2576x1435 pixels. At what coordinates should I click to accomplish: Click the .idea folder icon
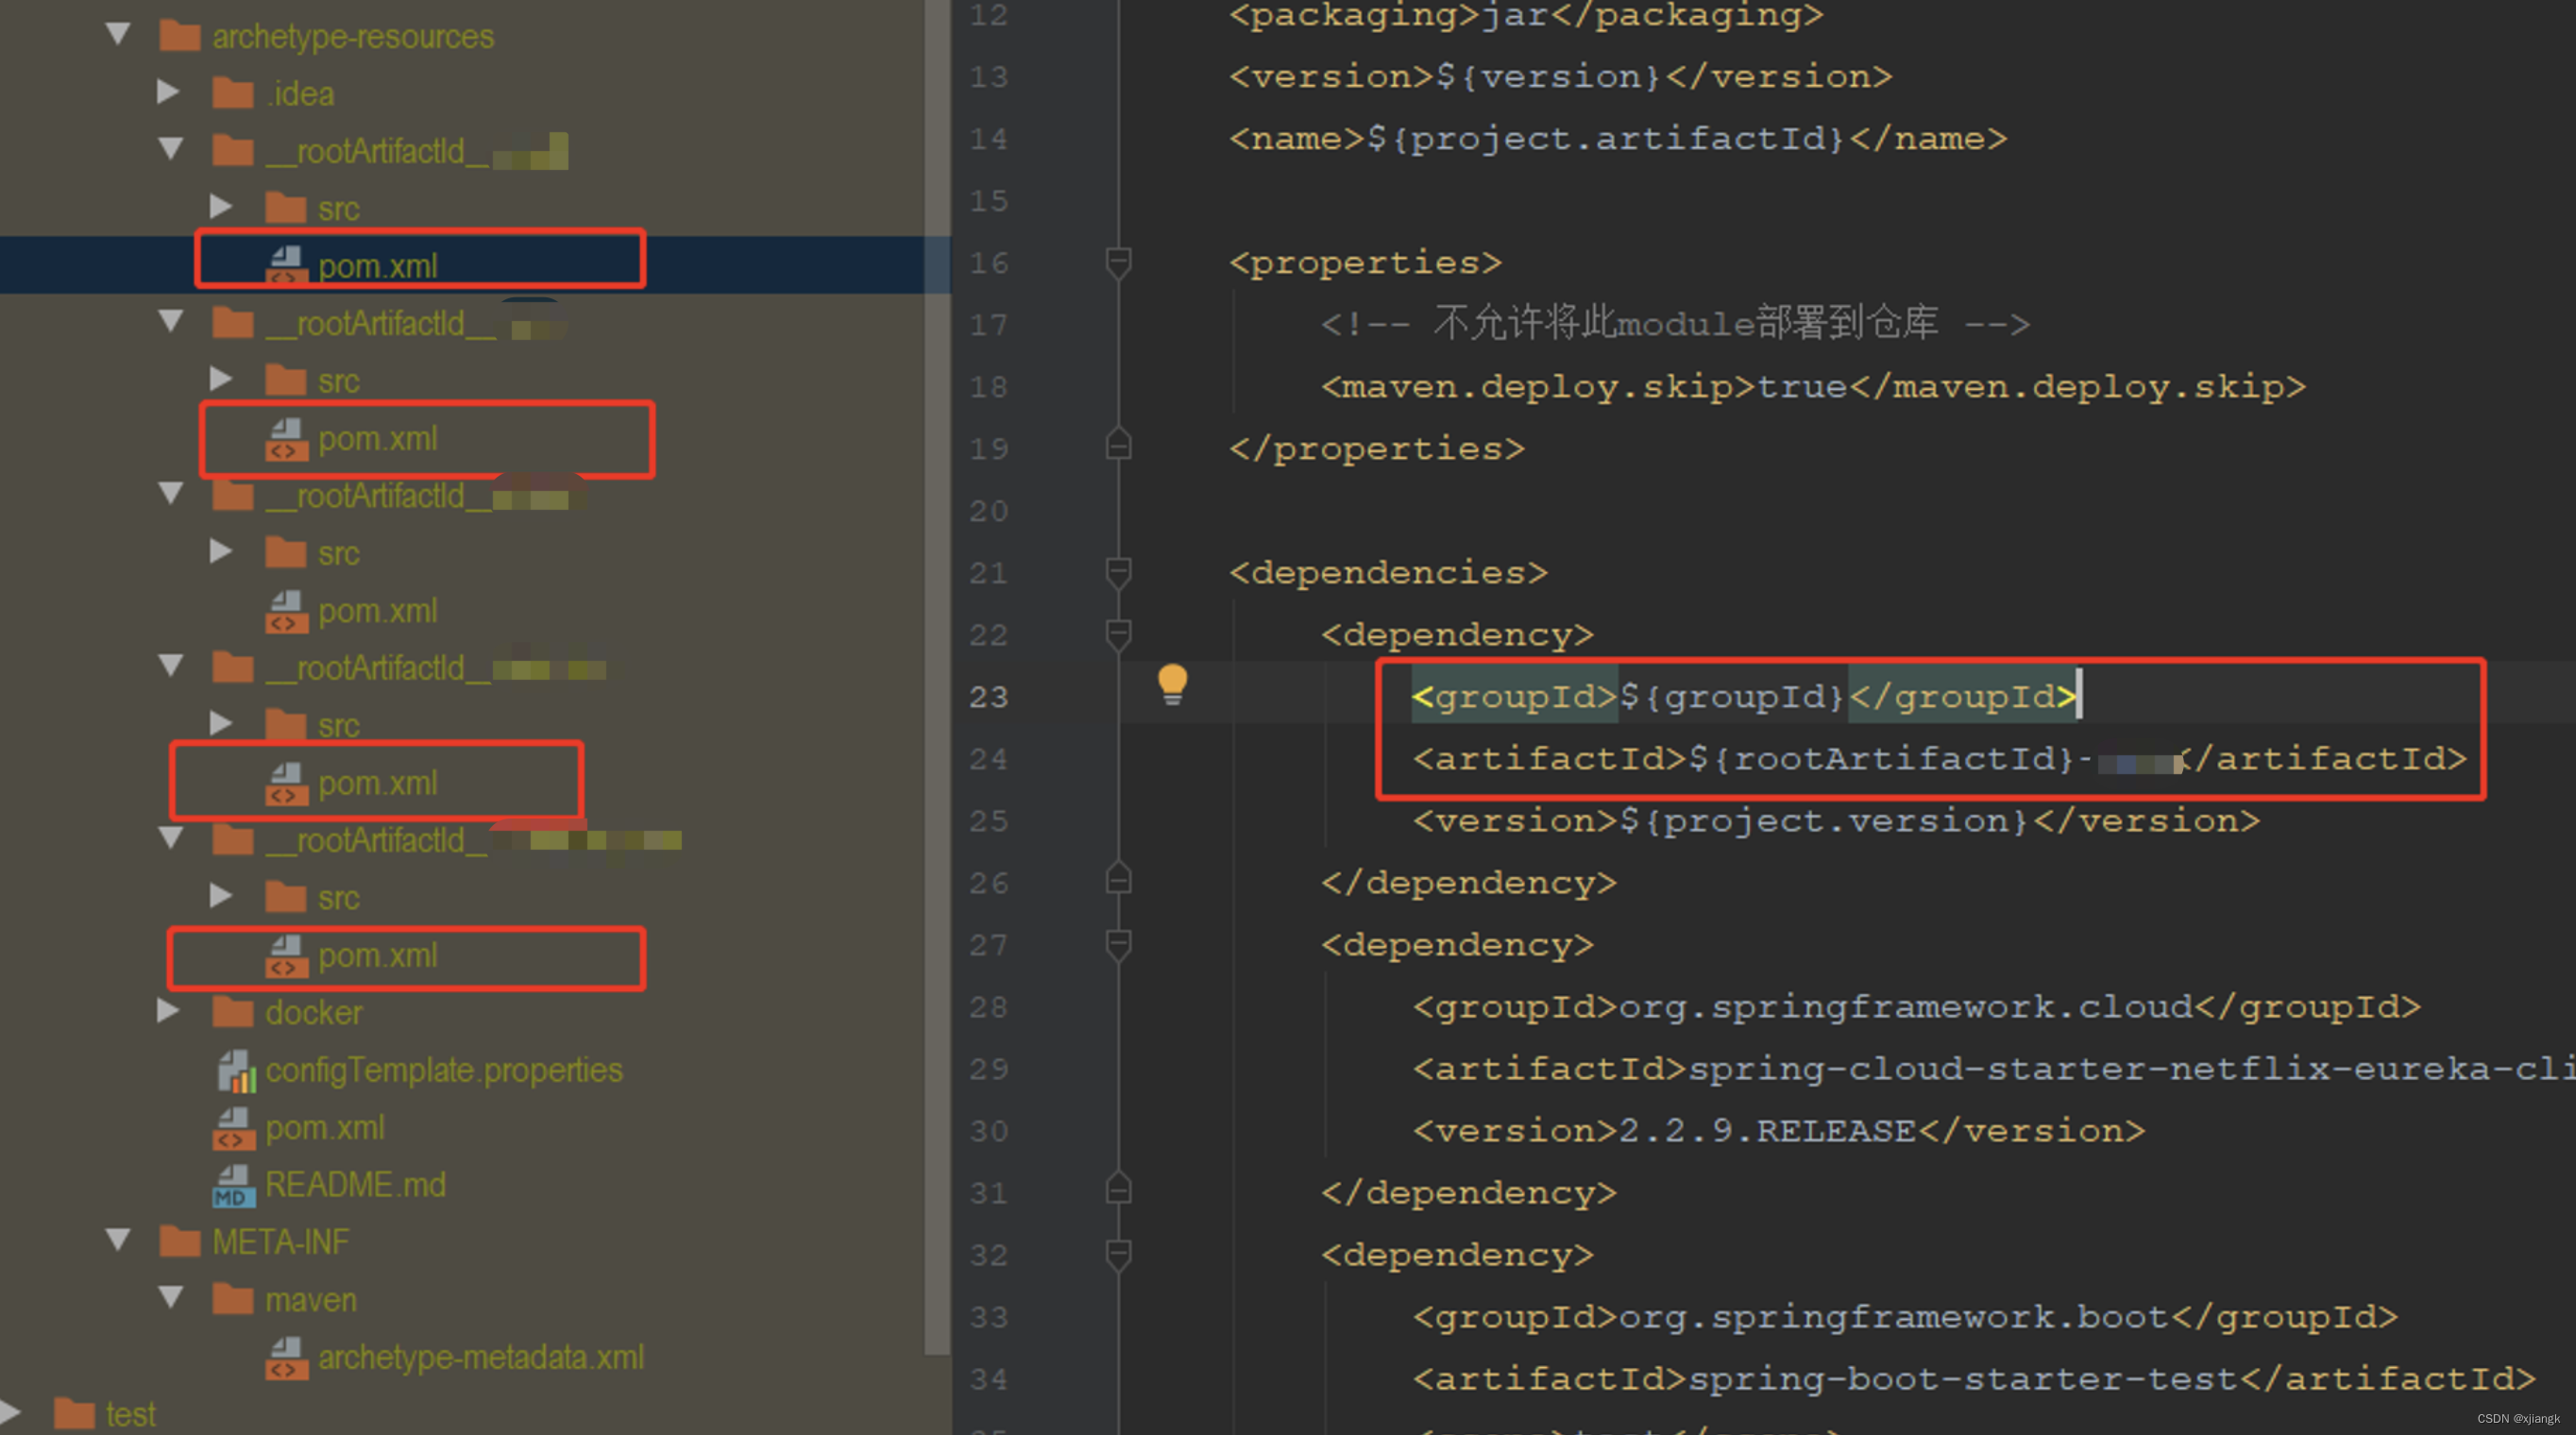coord(233,93)
